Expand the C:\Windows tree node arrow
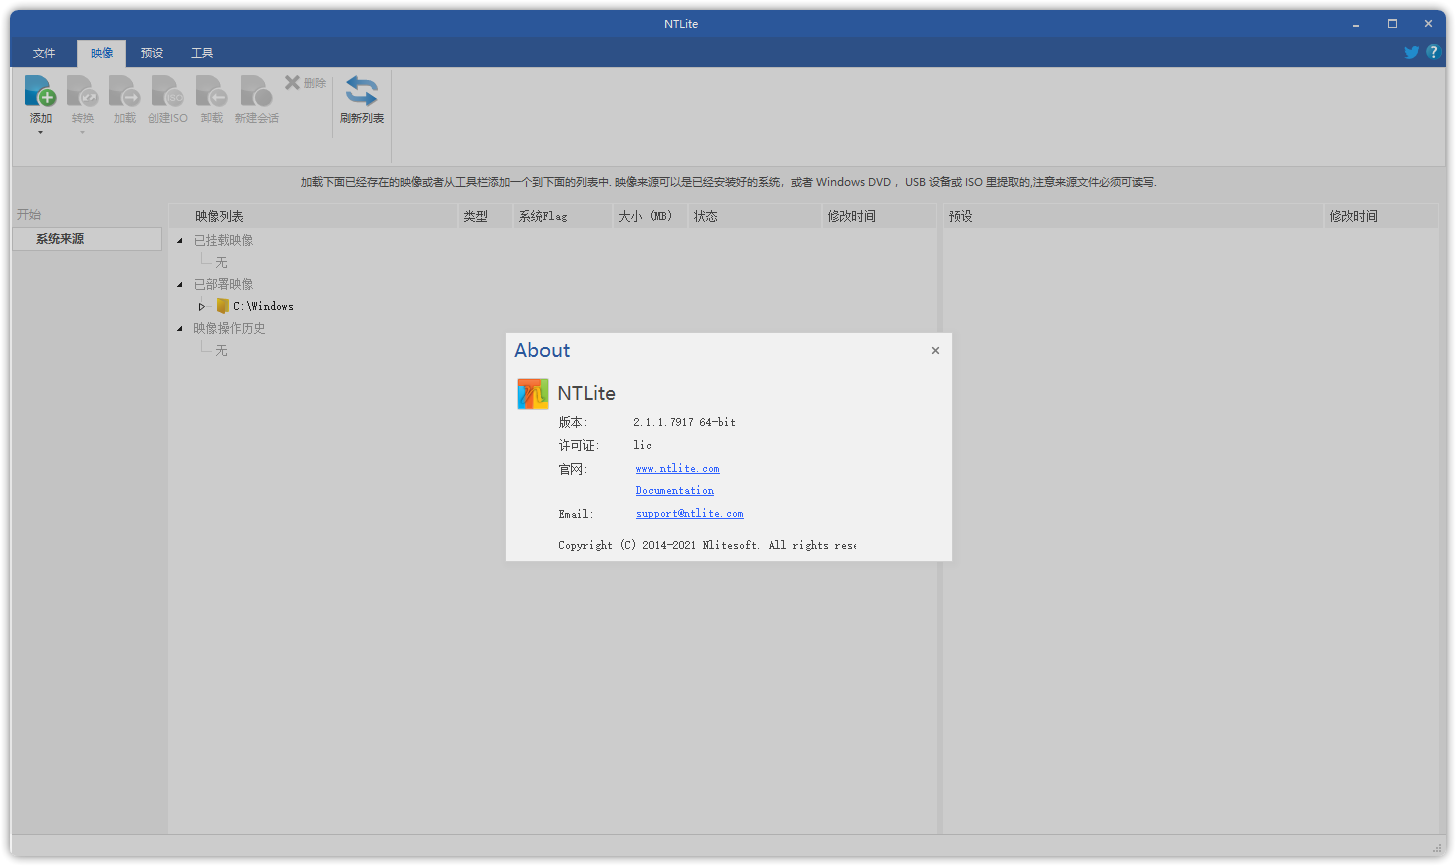 tap(202, 307)
